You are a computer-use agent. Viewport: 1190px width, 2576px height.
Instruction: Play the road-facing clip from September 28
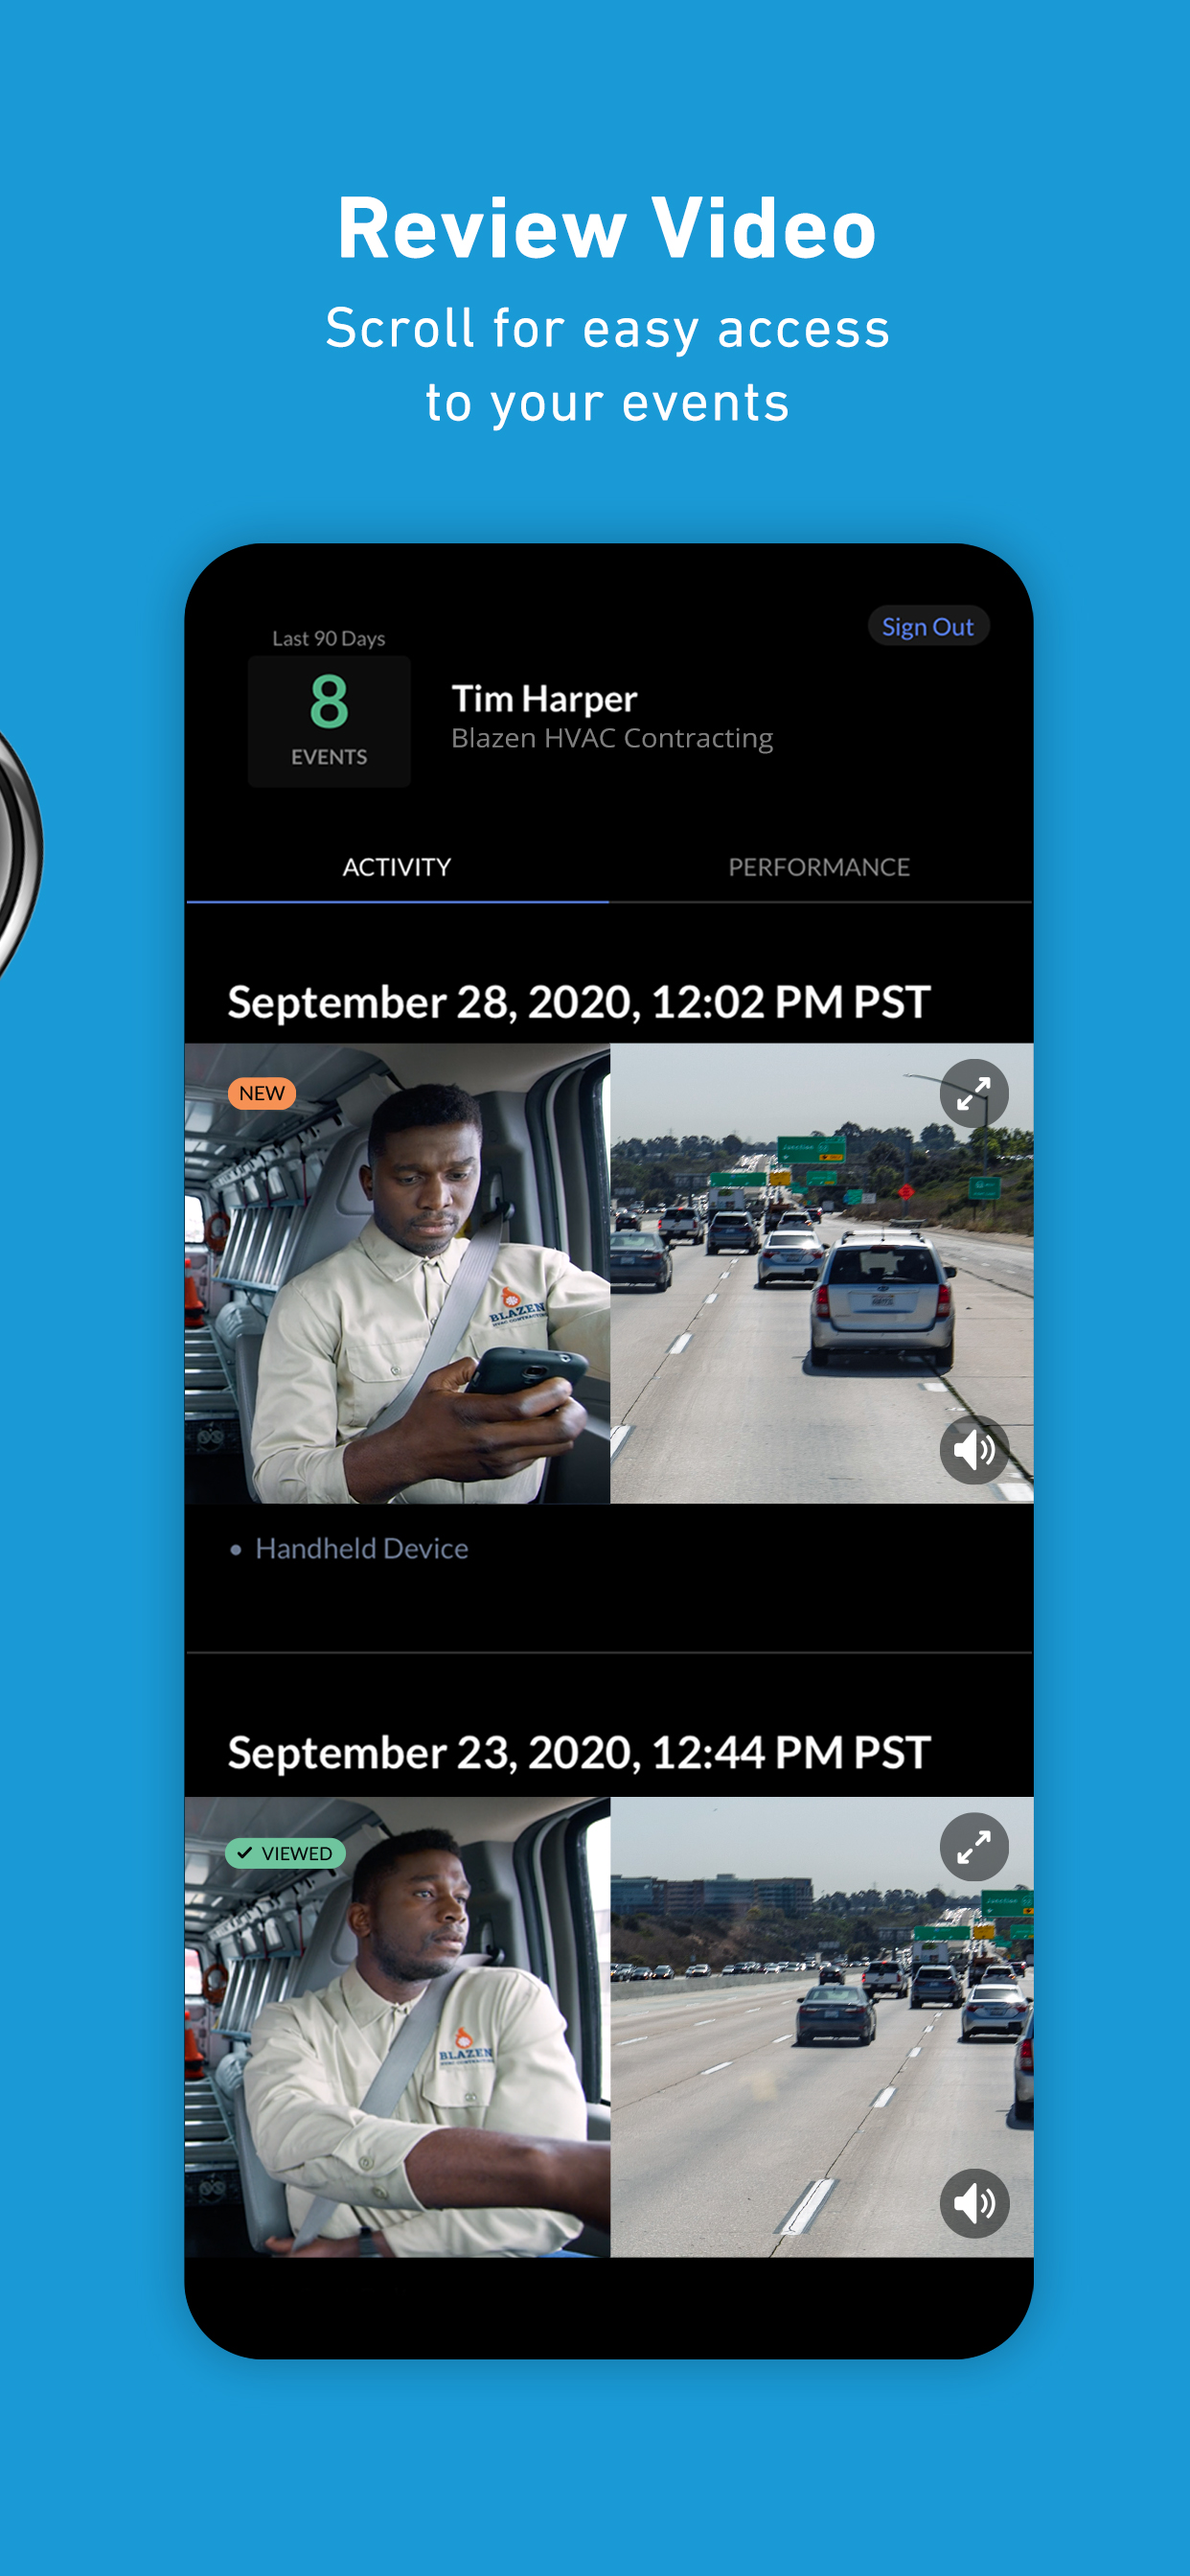tap(821, 1273)
